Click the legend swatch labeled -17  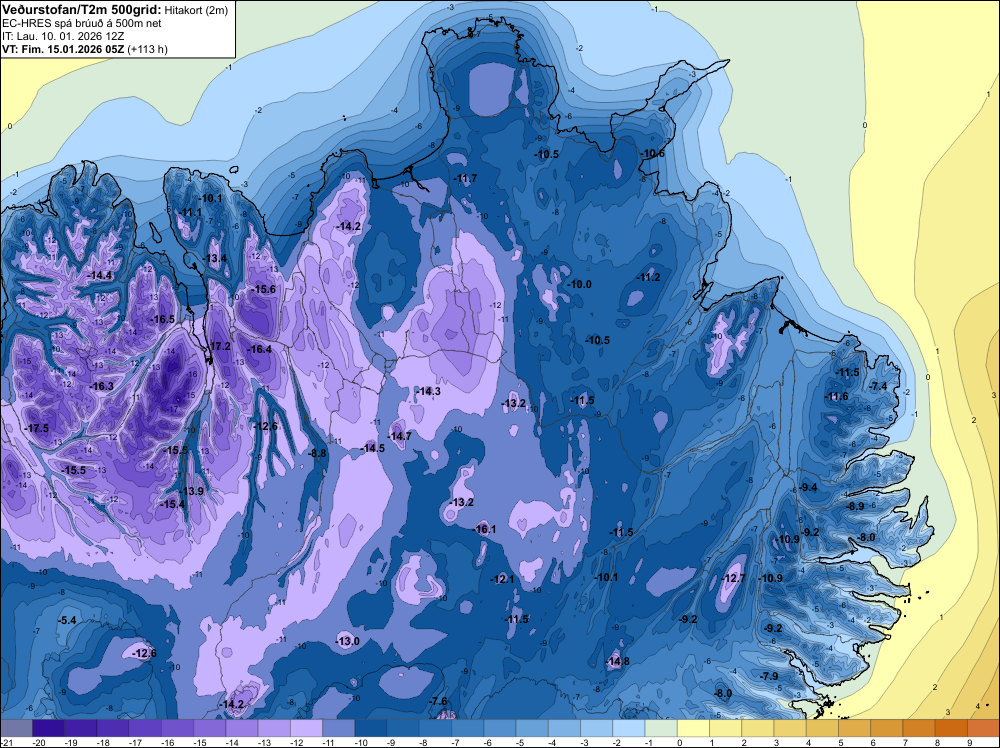coord(145,728)
